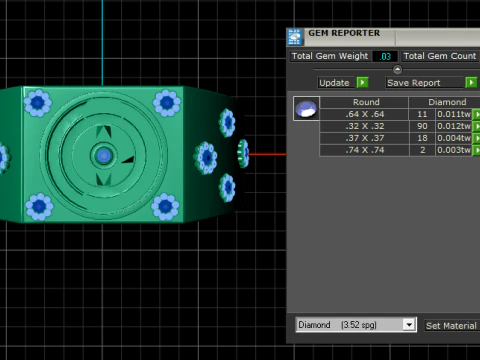
Task: Click the Set Material button
Action: [x=451, y=326]
